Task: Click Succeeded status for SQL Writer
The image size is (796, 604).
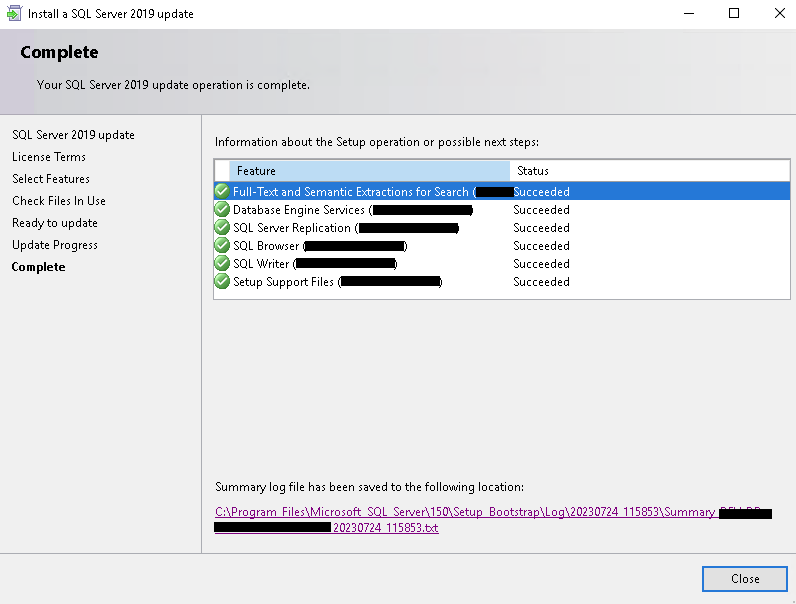Action: [x=541, y=263]
